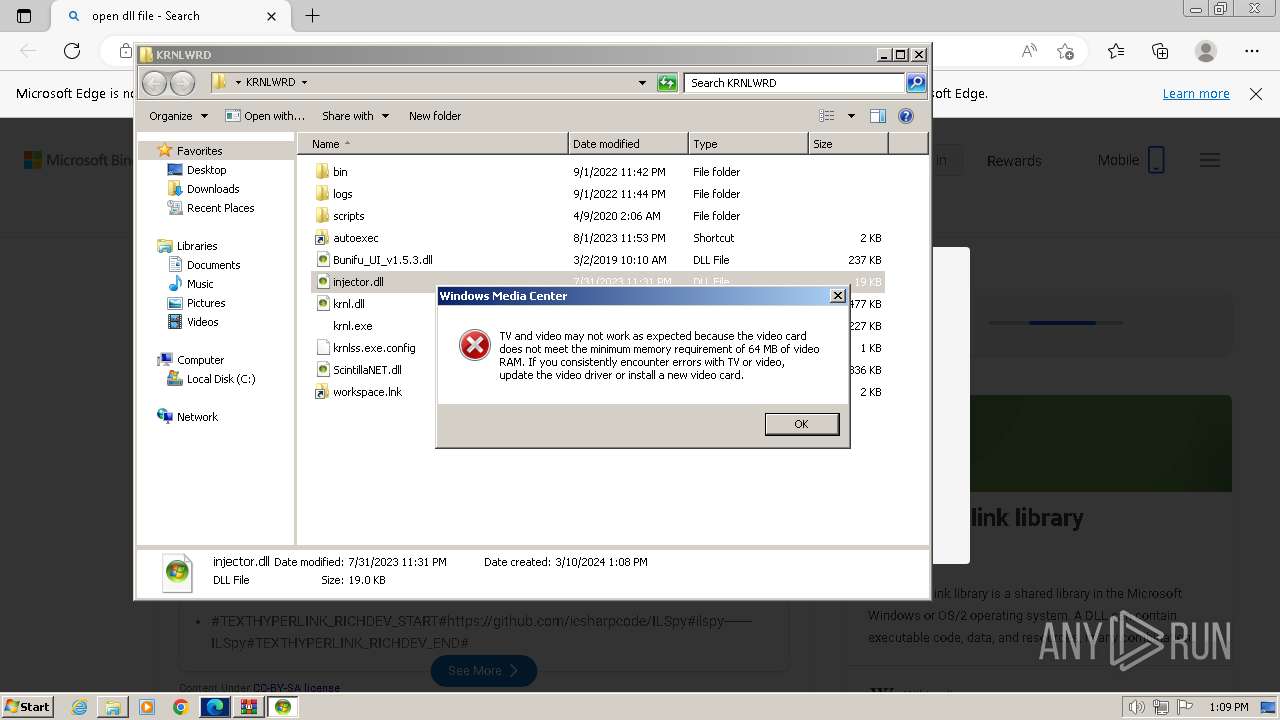
Task: Create a New folder
Action: click(x=435, y=116)
